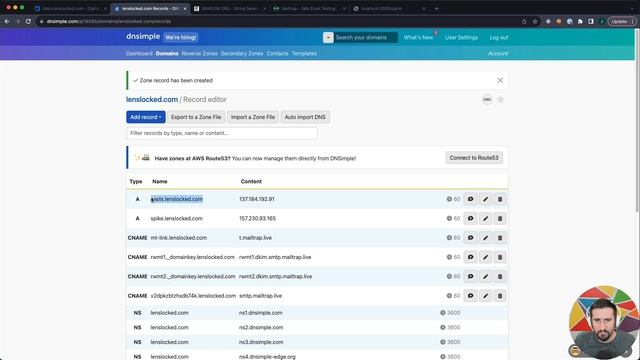This screenshot has height=360, width=640.
Task: Go back in browser history
Action: pyautogui.click(x=7, y=21)
